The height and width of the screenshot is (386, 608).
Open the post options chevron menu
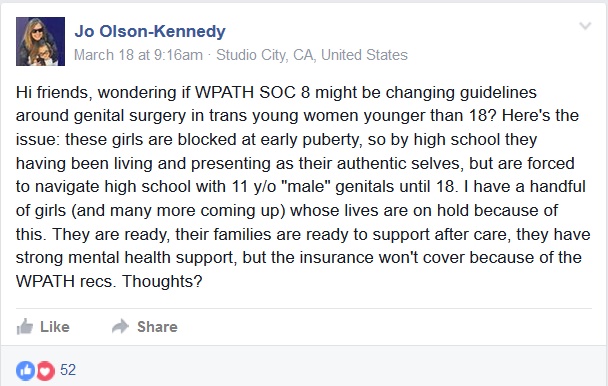click(585, 26)
